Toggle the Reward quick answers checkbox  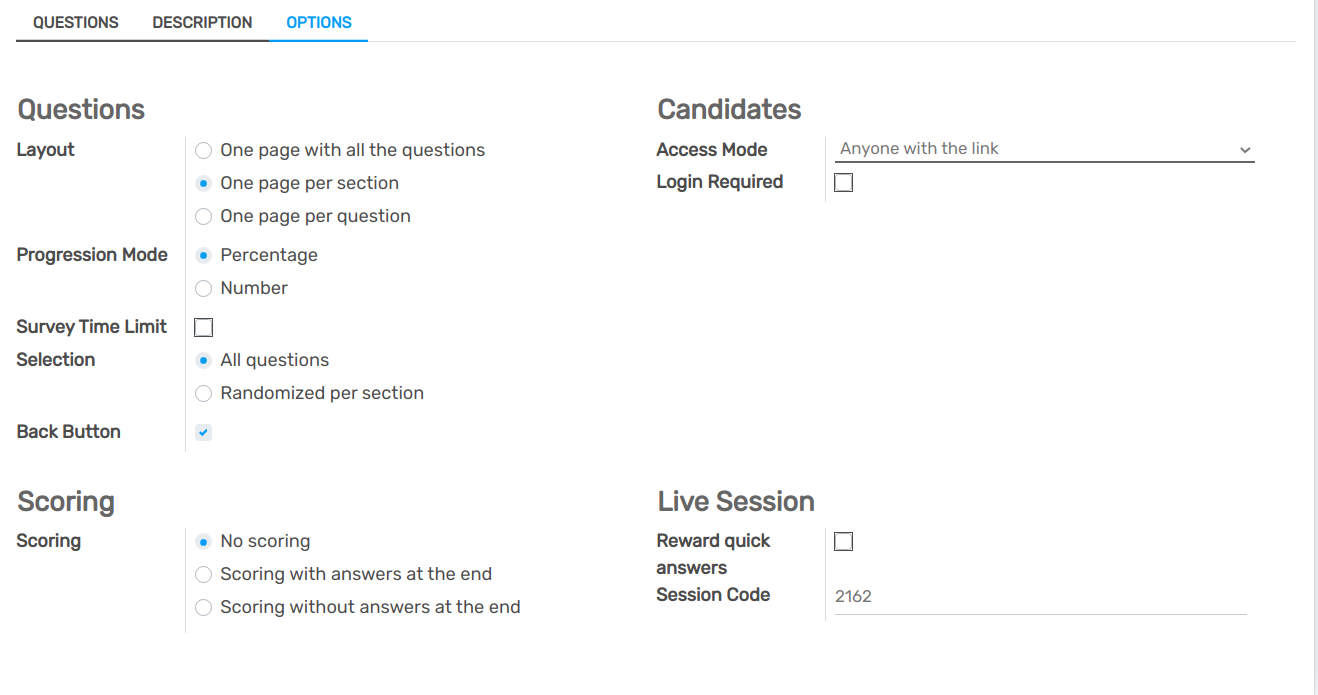point(843,541)
